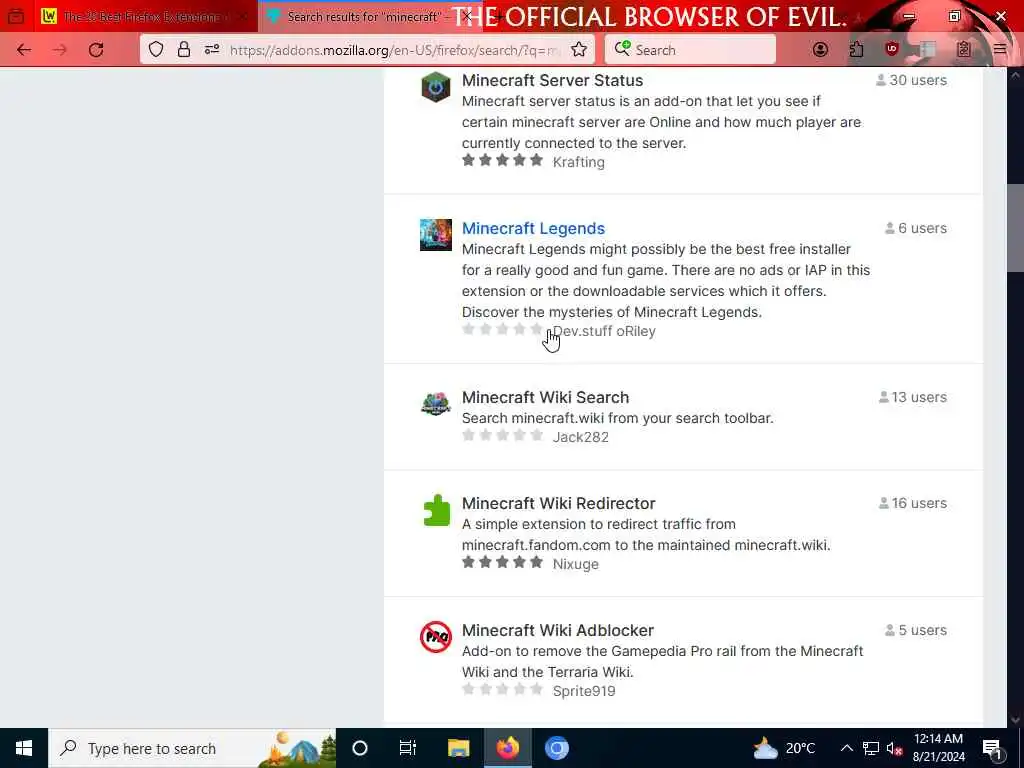Click the Windows 'Type here to search' box
Image resolution: width=1024 pixels, height=768 pixels.
pos(192,748)
